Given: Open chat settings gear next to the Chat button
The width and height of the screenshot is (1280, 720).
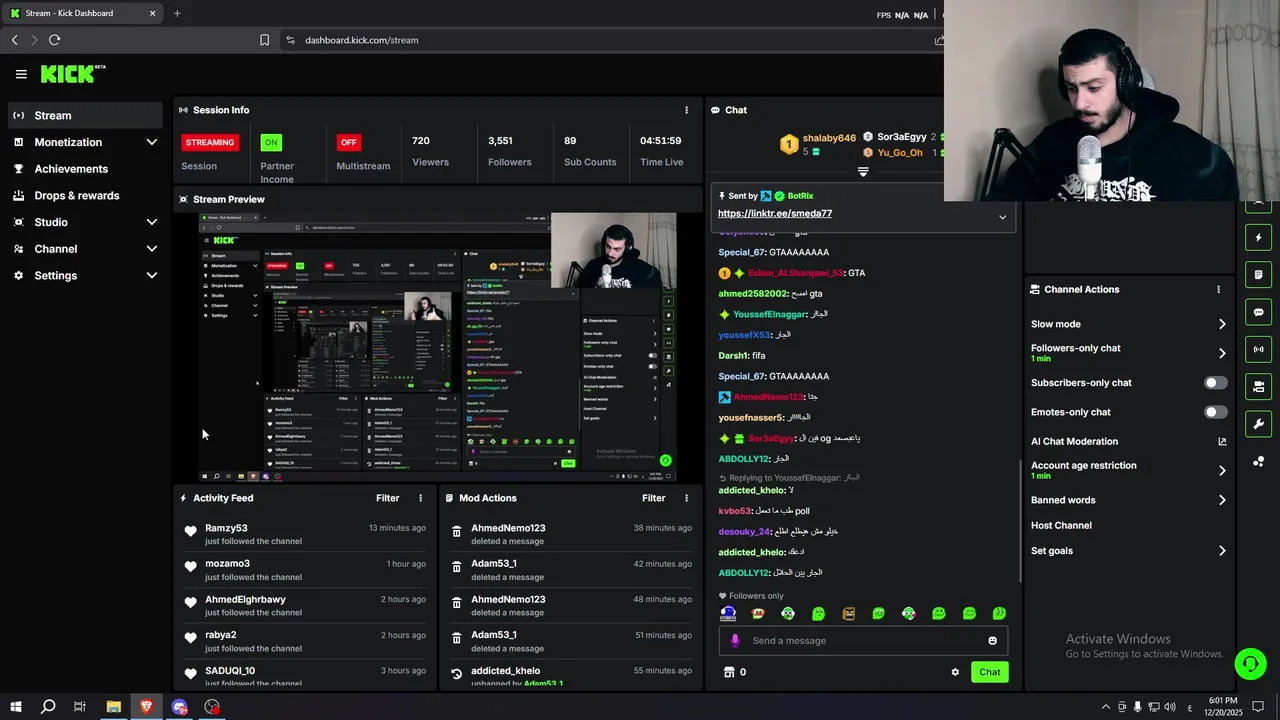Looking at the screenshot, I should tap(955, 672).
